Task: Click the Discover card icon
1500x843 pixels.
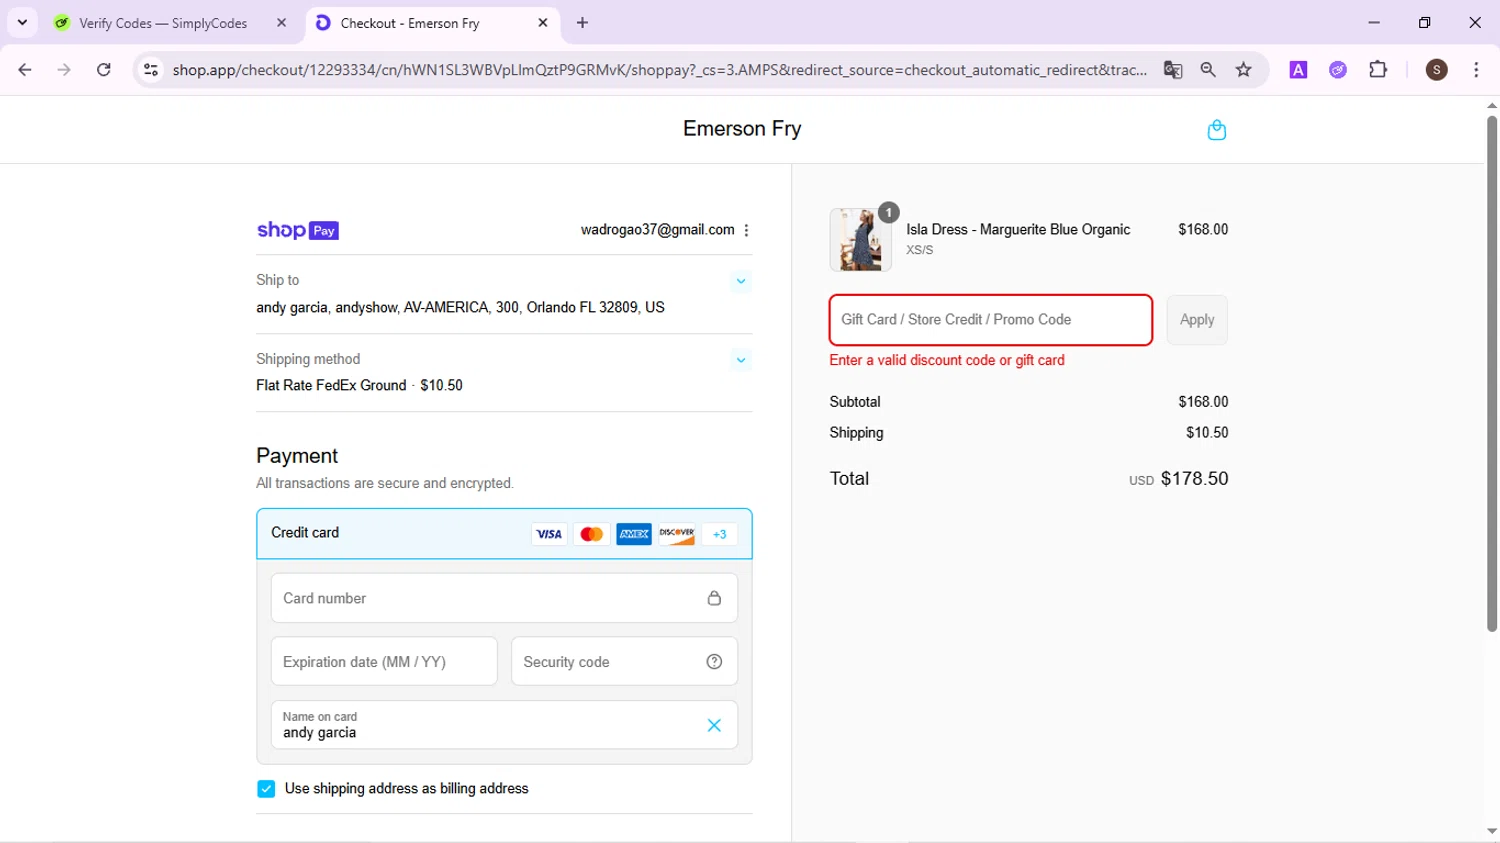Action: pyautogui.click(x=677, y=534)
